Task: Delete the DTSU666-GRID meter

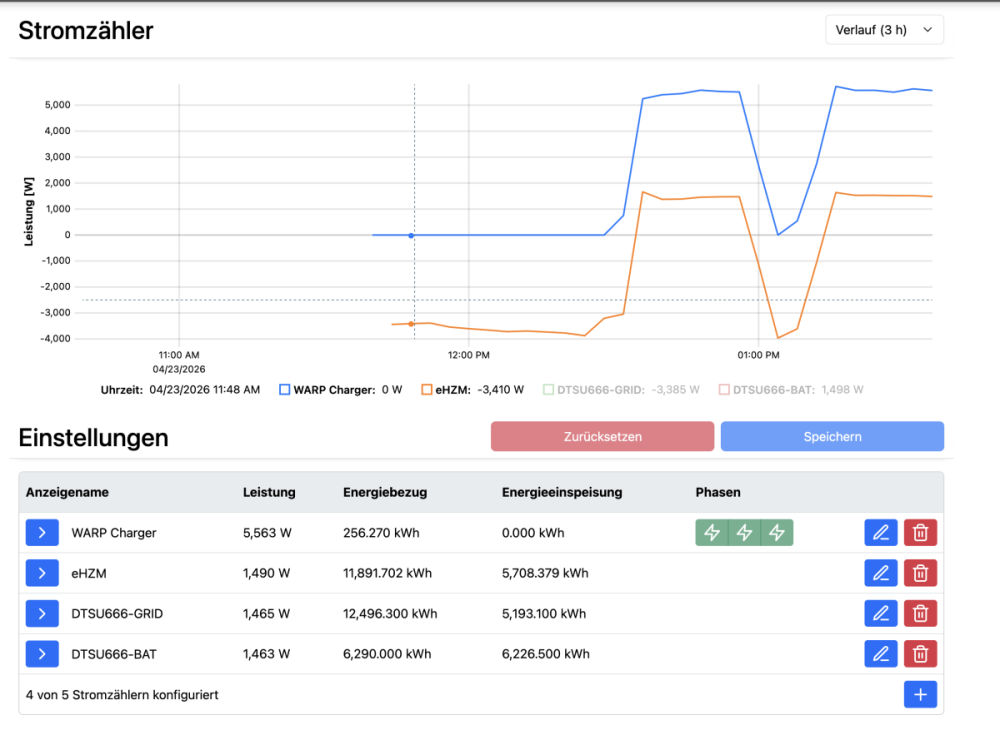Action: point(920,613)
